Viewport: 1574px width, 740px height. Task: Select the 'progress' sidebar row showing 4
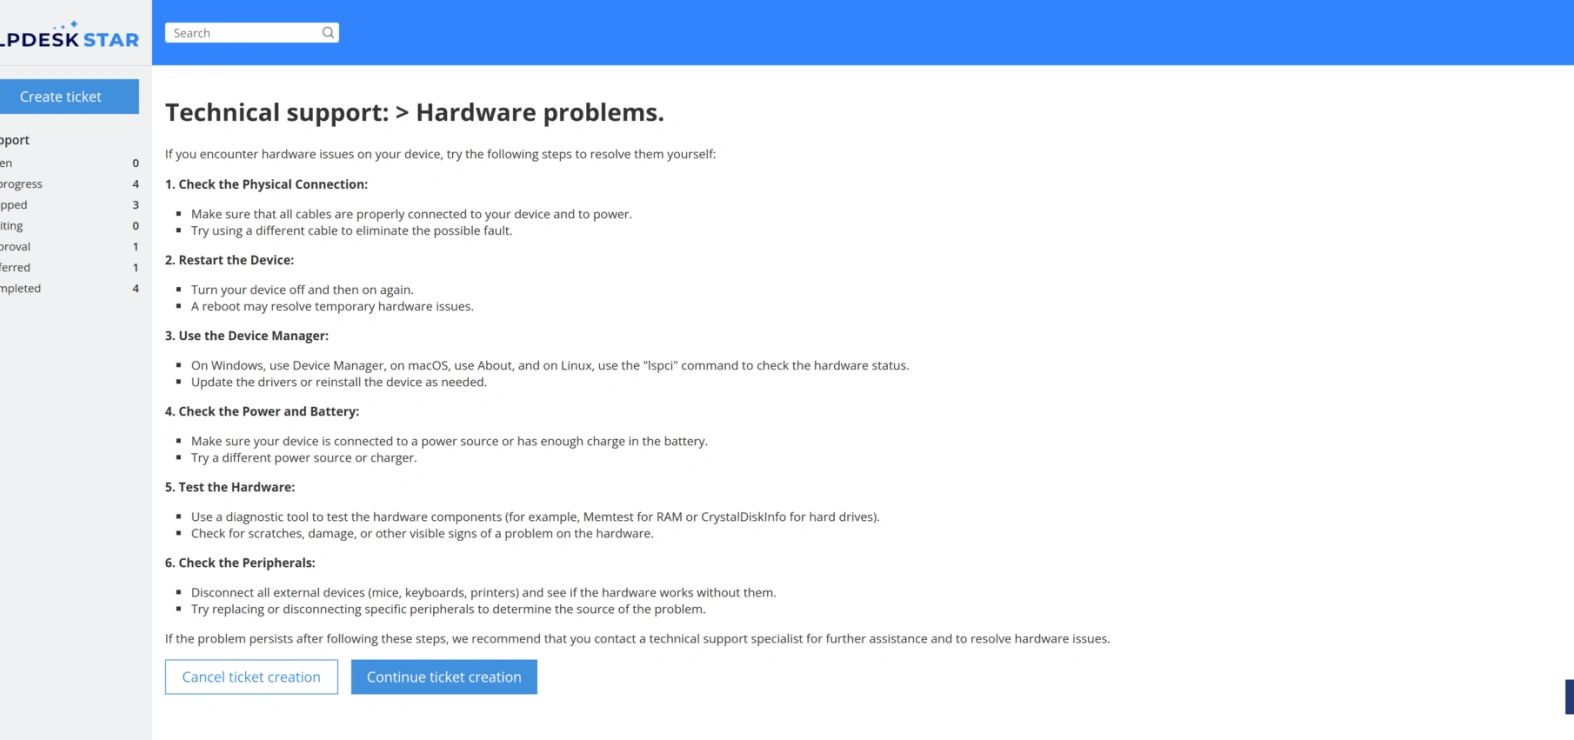[x=70, y=184]
